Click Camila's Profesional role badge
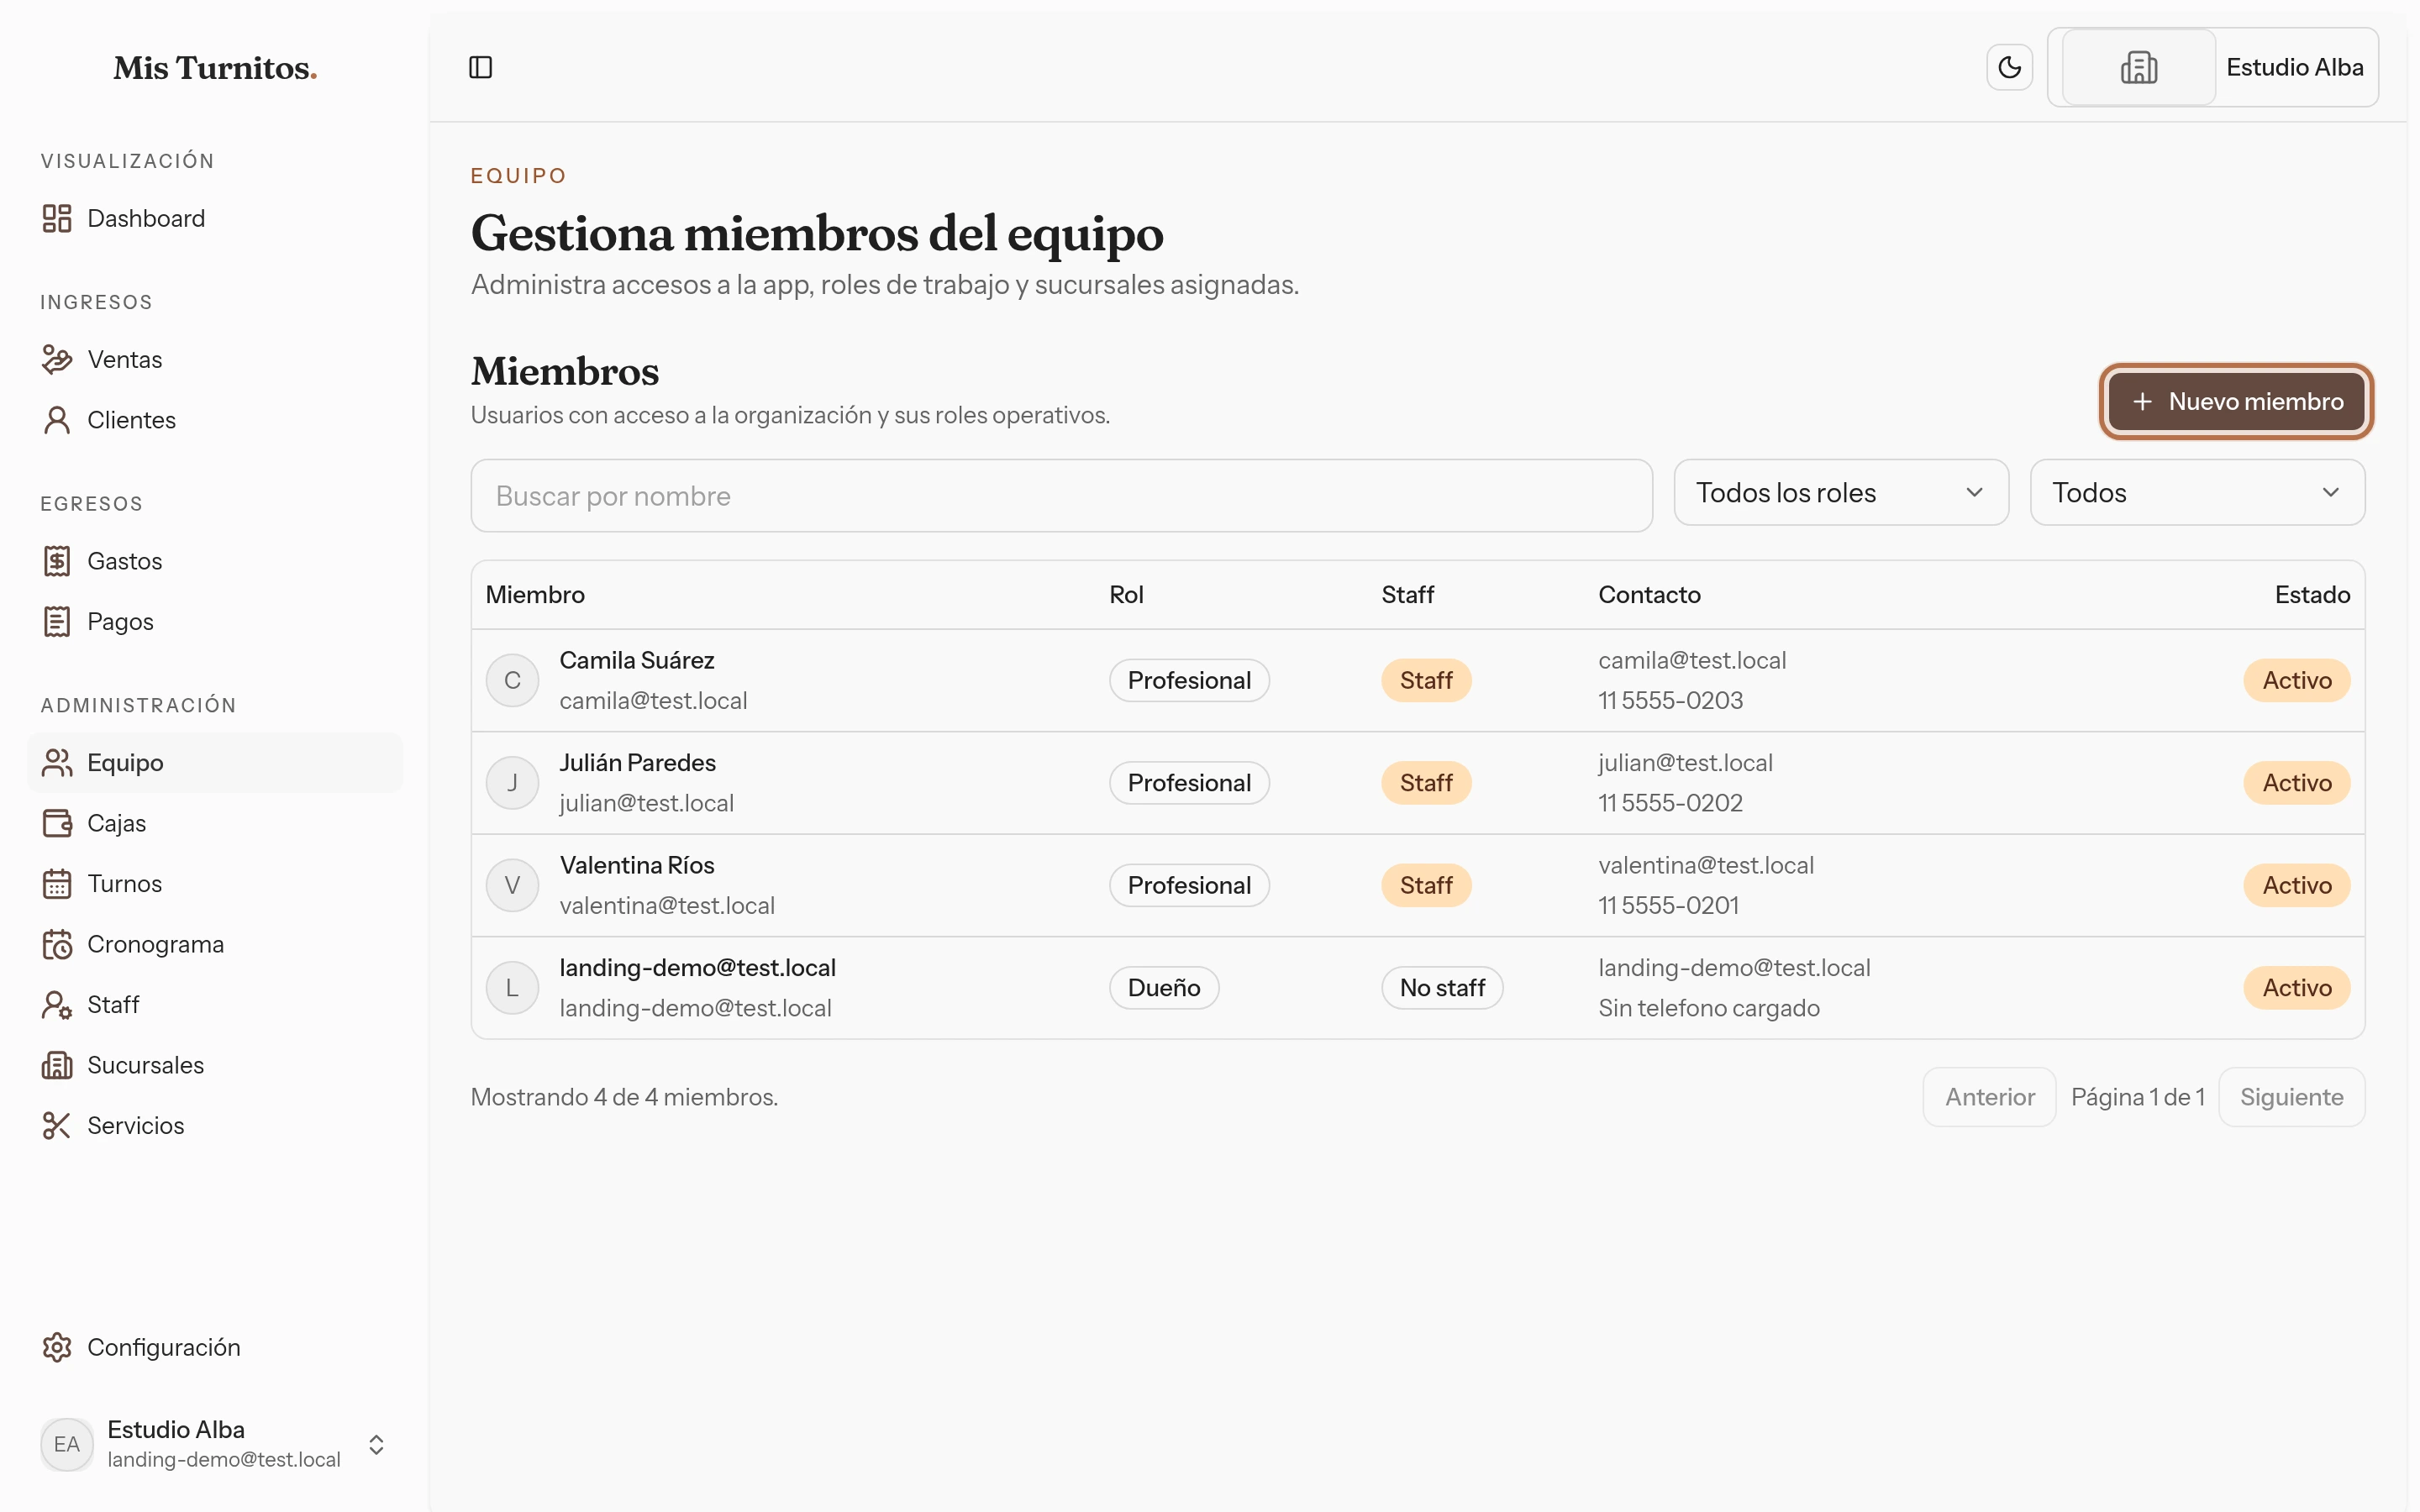 (1189, 680)
